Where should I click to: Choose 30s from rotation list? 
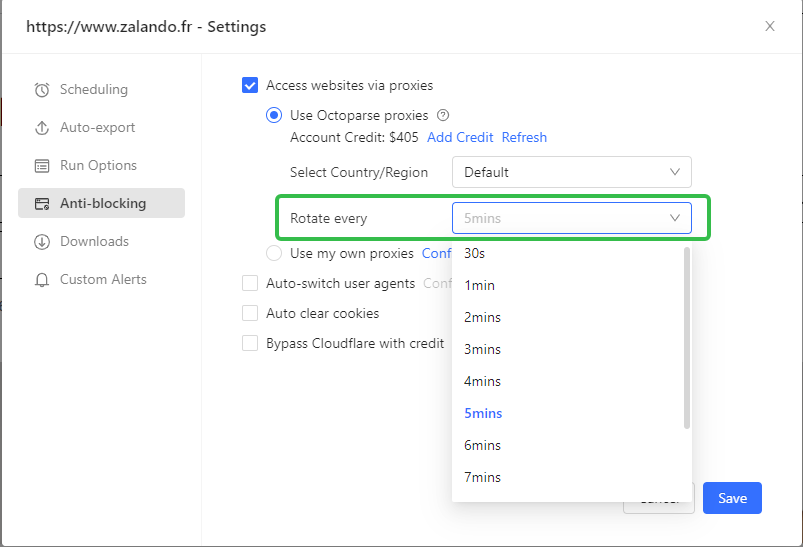[475, 254]
